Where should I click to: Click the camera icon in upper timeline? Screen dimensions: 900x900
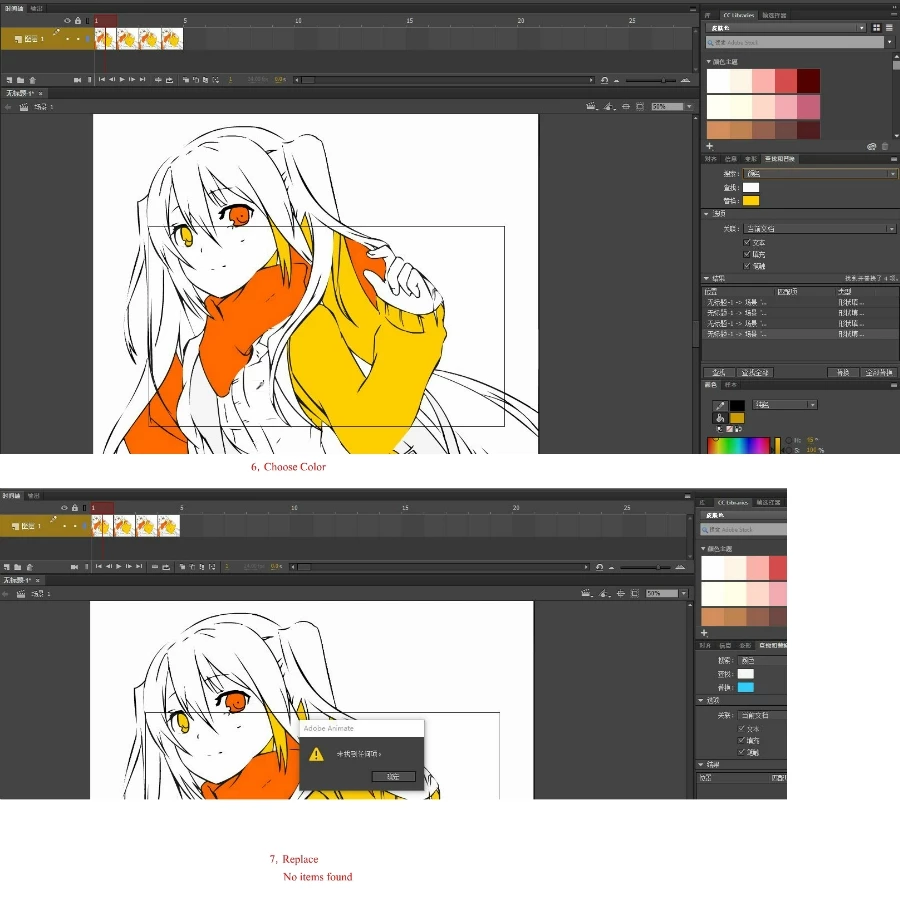coord(77,80)
